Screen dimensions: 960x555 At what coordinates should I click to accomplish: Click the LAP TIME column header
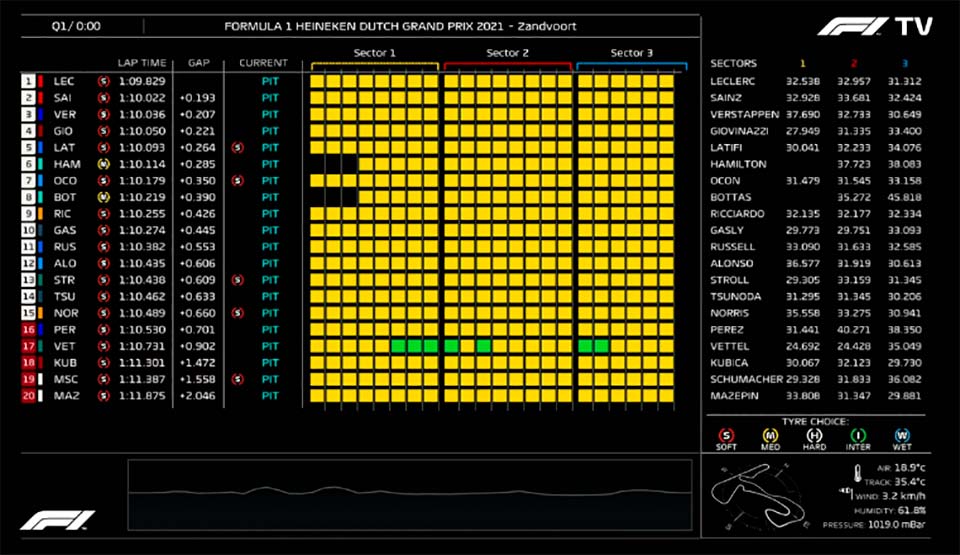tap(141, 62)
